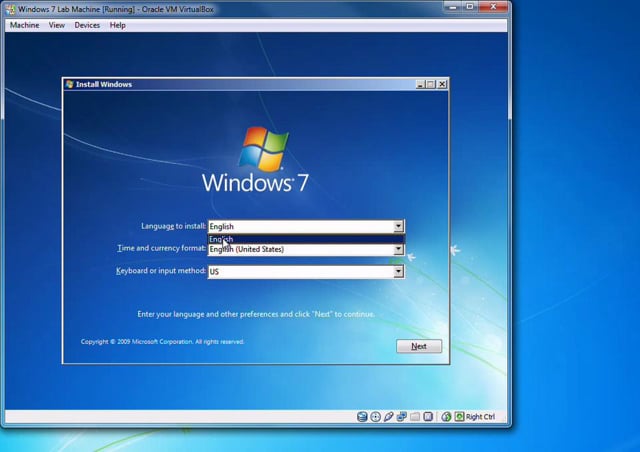Click the mouse integration status icon
The height and width of the screenshot is (452, 640).
[446, 416]
